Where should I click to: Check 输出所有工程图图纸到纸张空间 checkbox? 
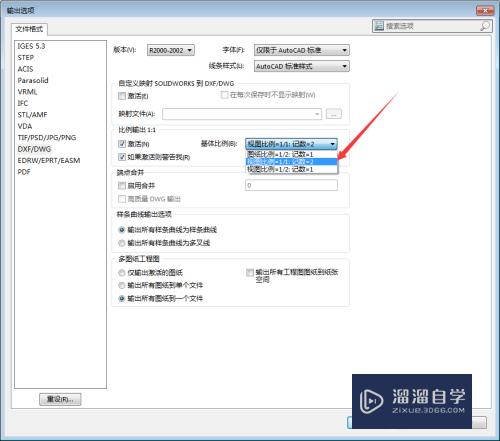click(250, 273)
